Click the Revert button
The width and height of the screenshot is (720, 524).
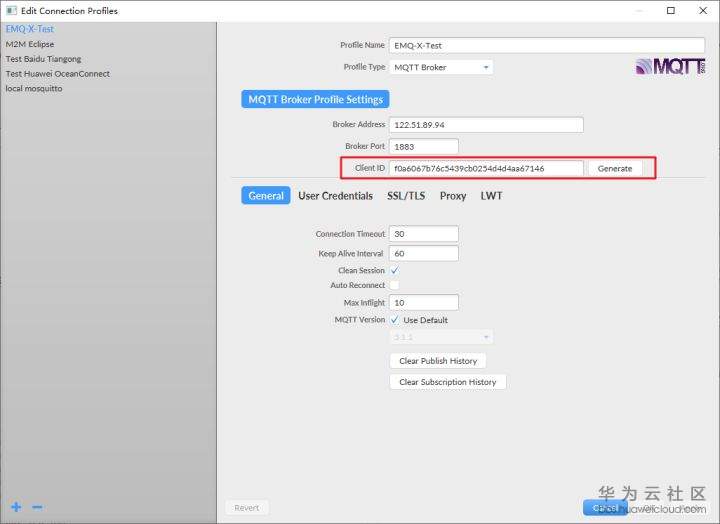point(247,508)
